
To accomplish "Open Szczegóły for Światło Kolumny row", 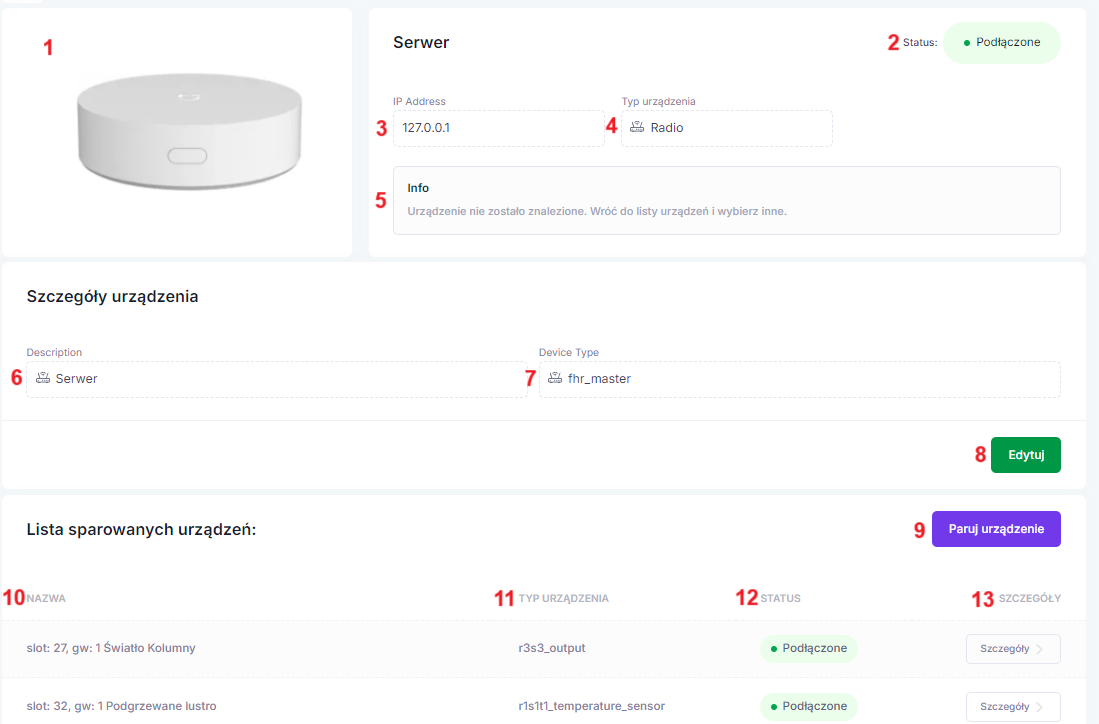I will click(x=1013, y=649).
